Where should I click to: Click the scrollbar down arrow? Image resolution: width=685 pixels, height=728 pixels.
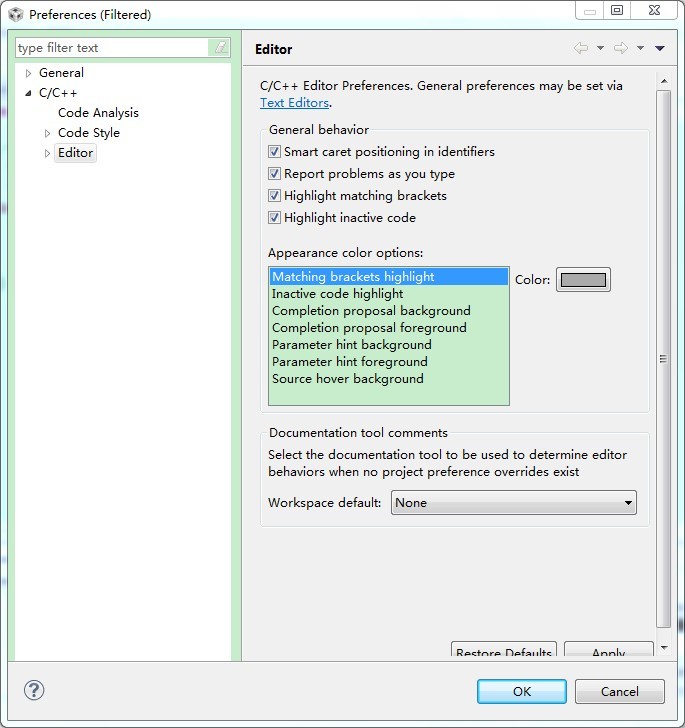click(664, 648)
